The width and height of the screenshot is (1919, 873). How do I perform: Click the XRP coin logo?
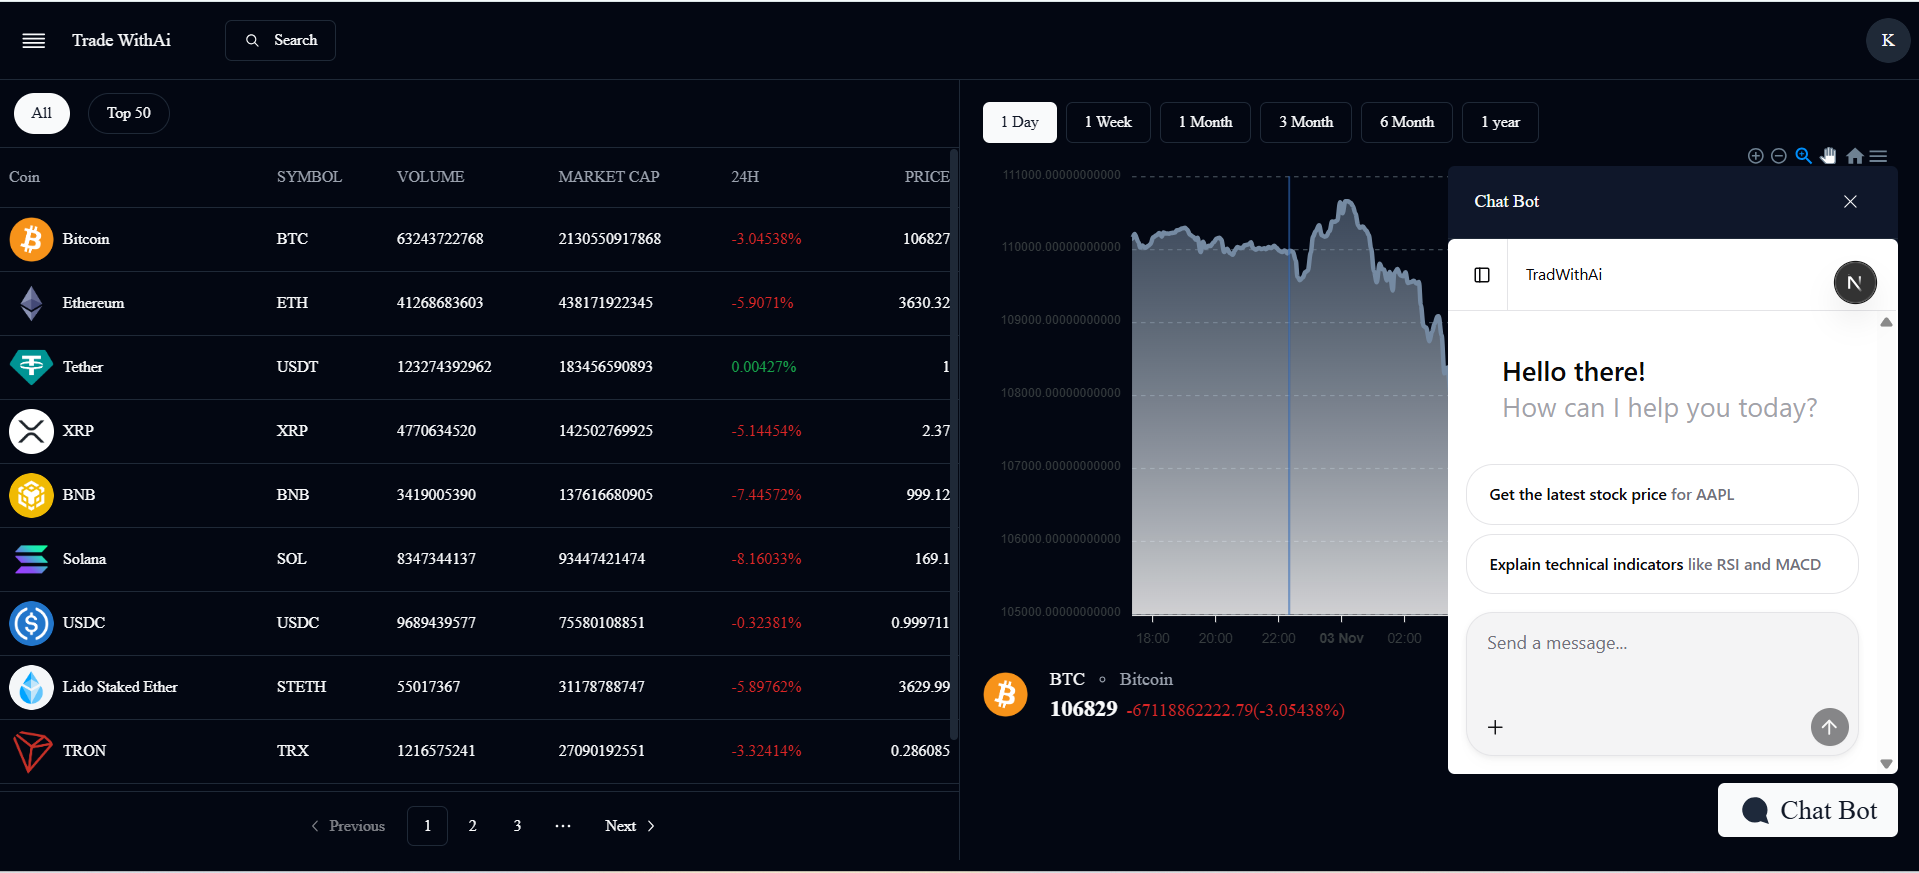pyautogui.click(x=31, y=431)
